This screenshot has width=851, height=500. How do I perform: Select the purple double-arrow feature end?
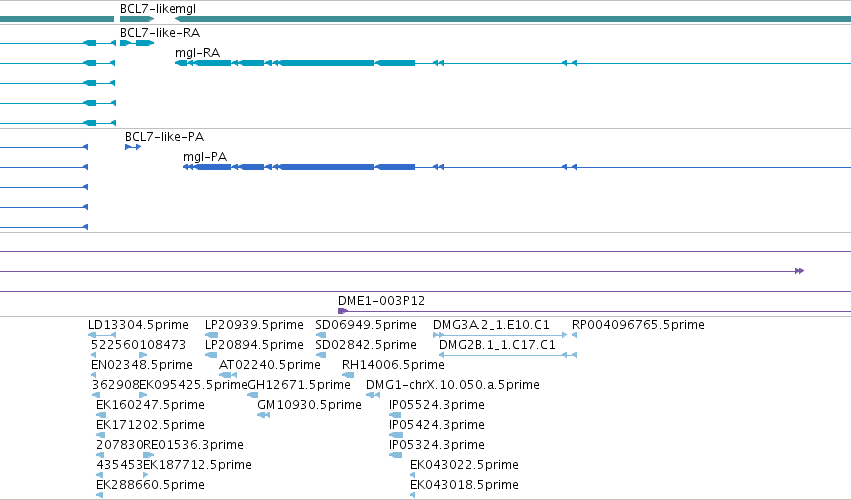coord(799,271)
